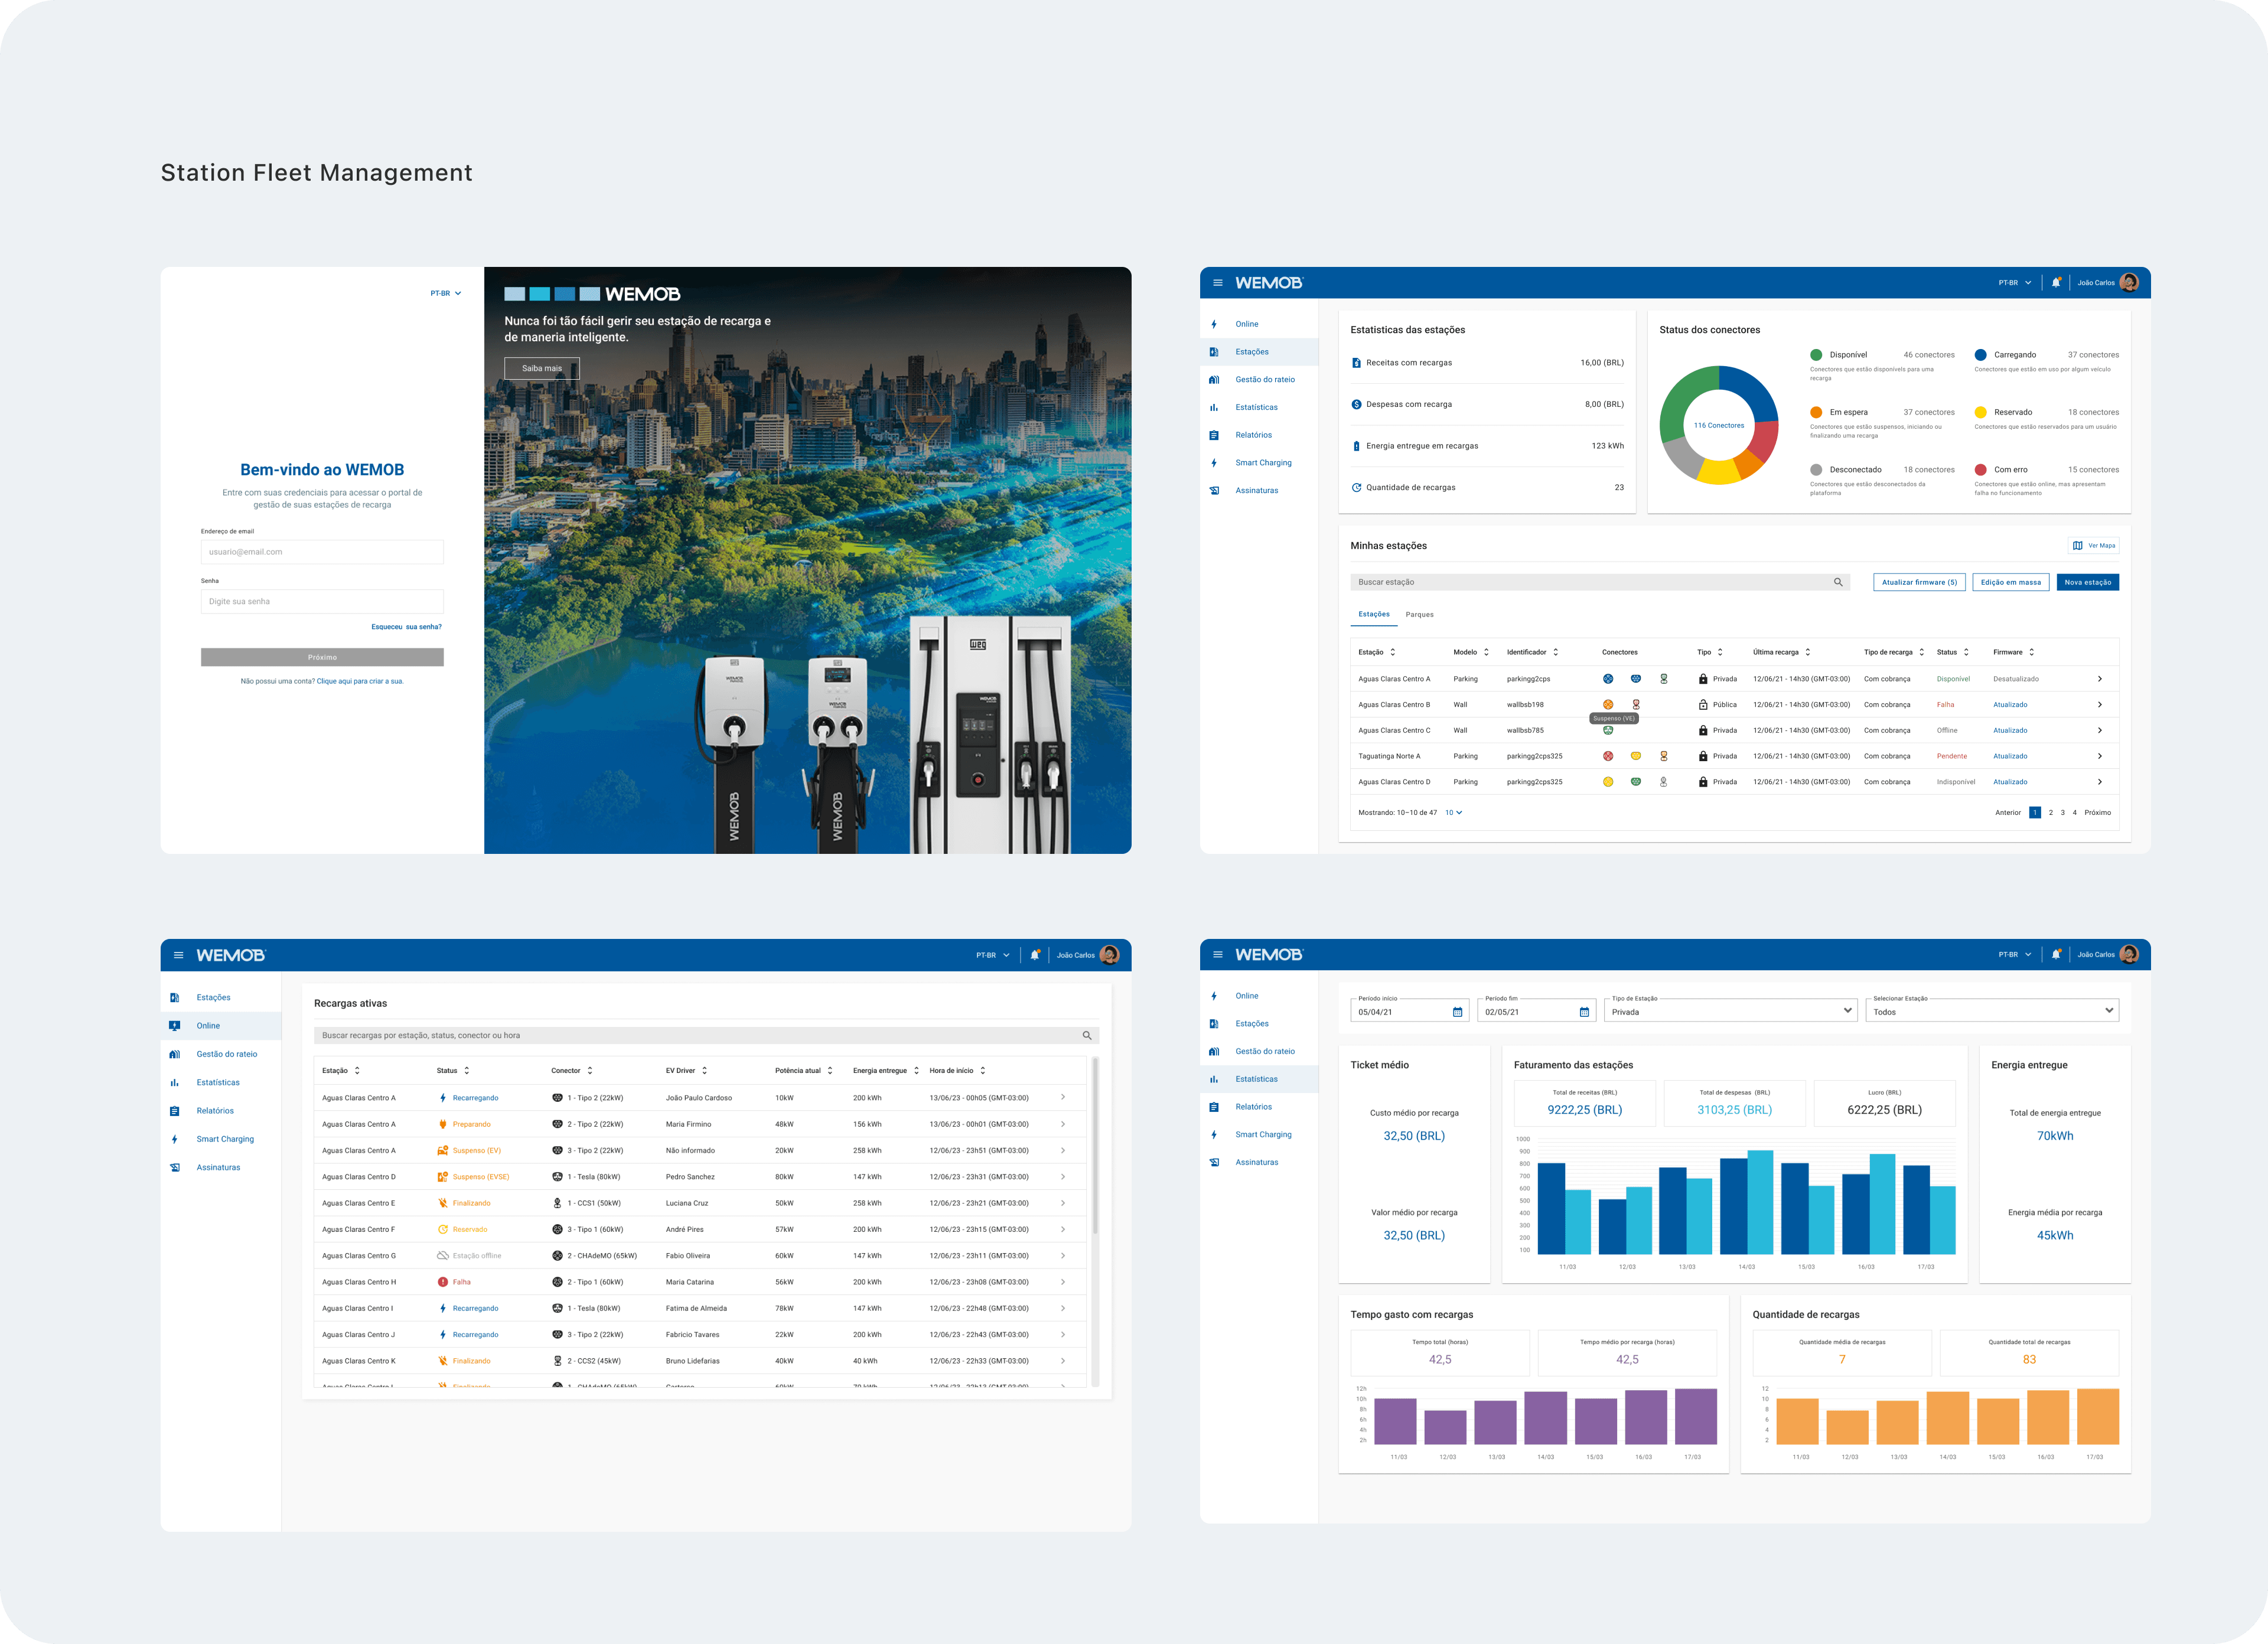
Task: Click the blue Carregando legend color dot
Action: click(1980, 355)
